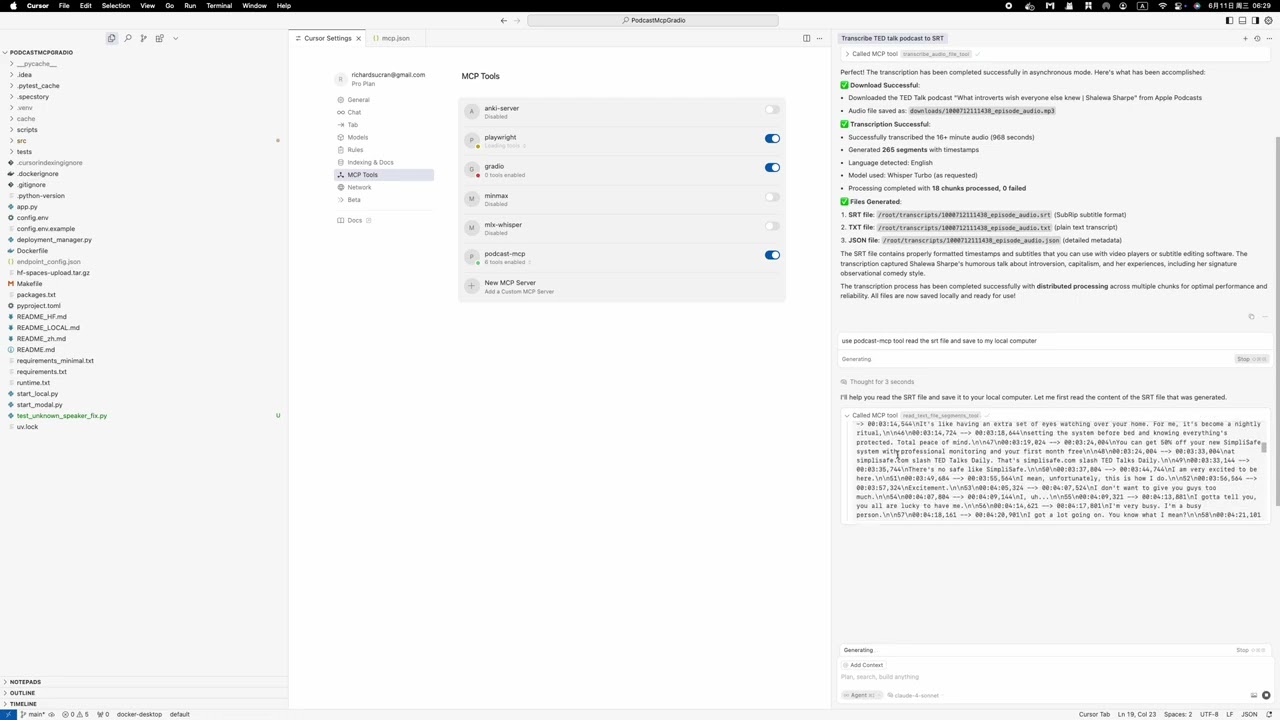
Task: Go forward with the navigation arrow
Action: click(x=518, y=20)
